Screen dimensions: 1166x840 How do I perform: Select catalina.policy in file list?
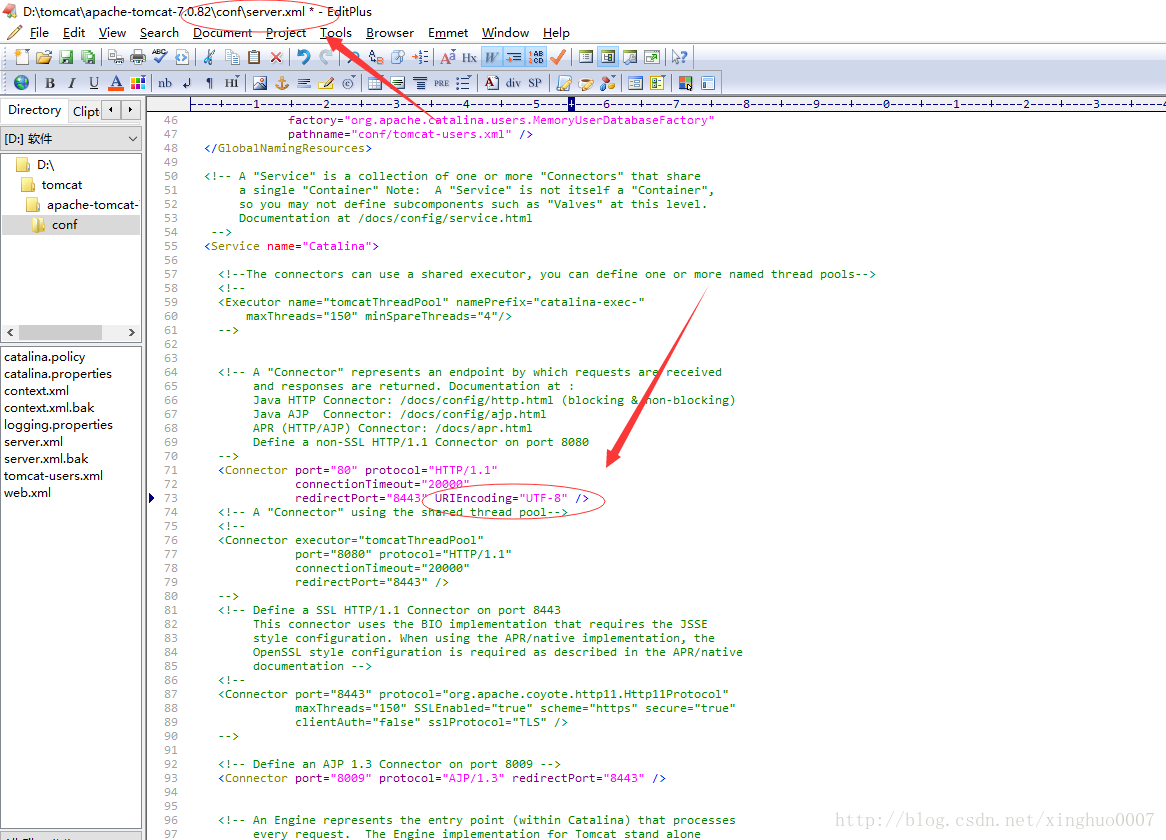pyautogui.click(x=45, y=357)
